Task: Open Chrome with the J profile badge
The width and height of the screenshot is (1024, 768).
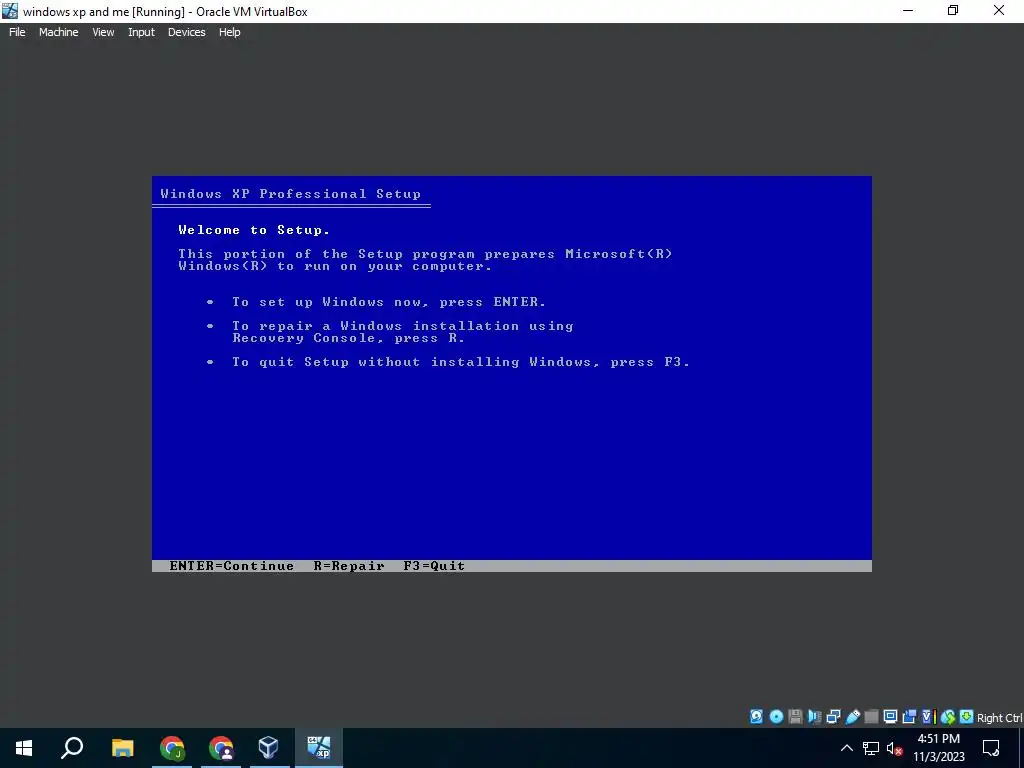Action: (172, 748)
